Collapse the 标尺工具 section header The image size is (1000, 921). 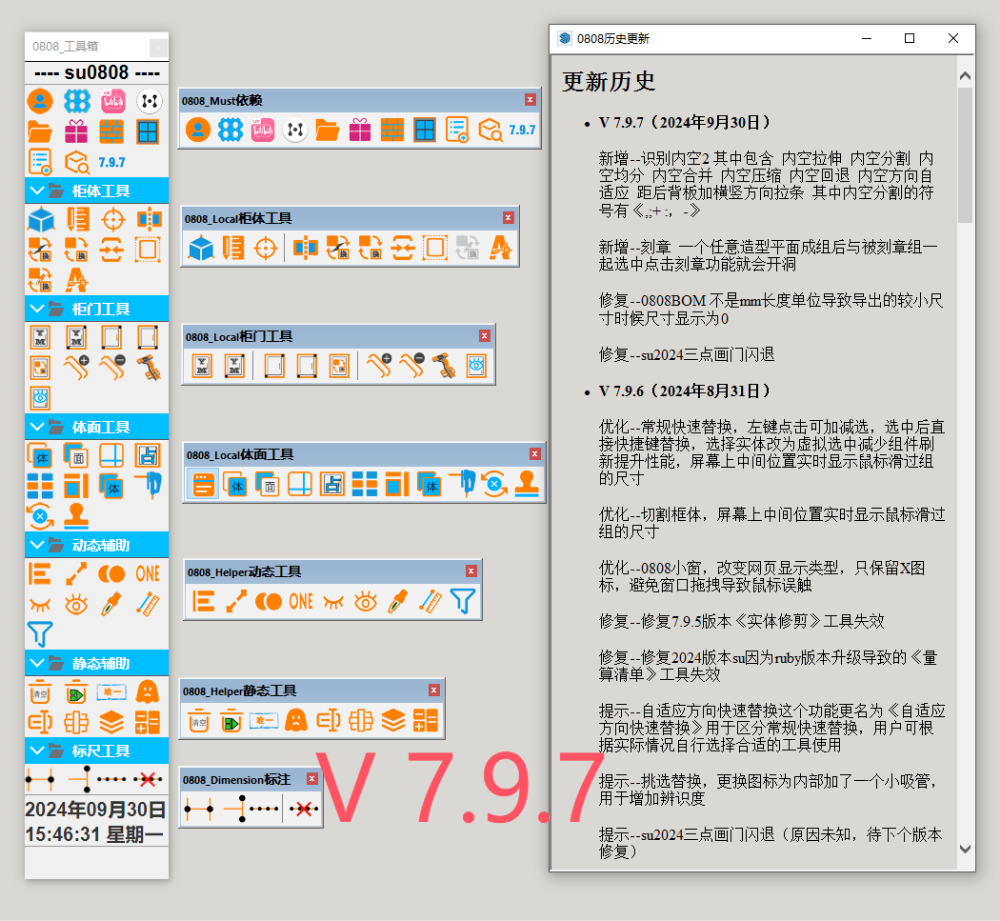coord(37,750)
